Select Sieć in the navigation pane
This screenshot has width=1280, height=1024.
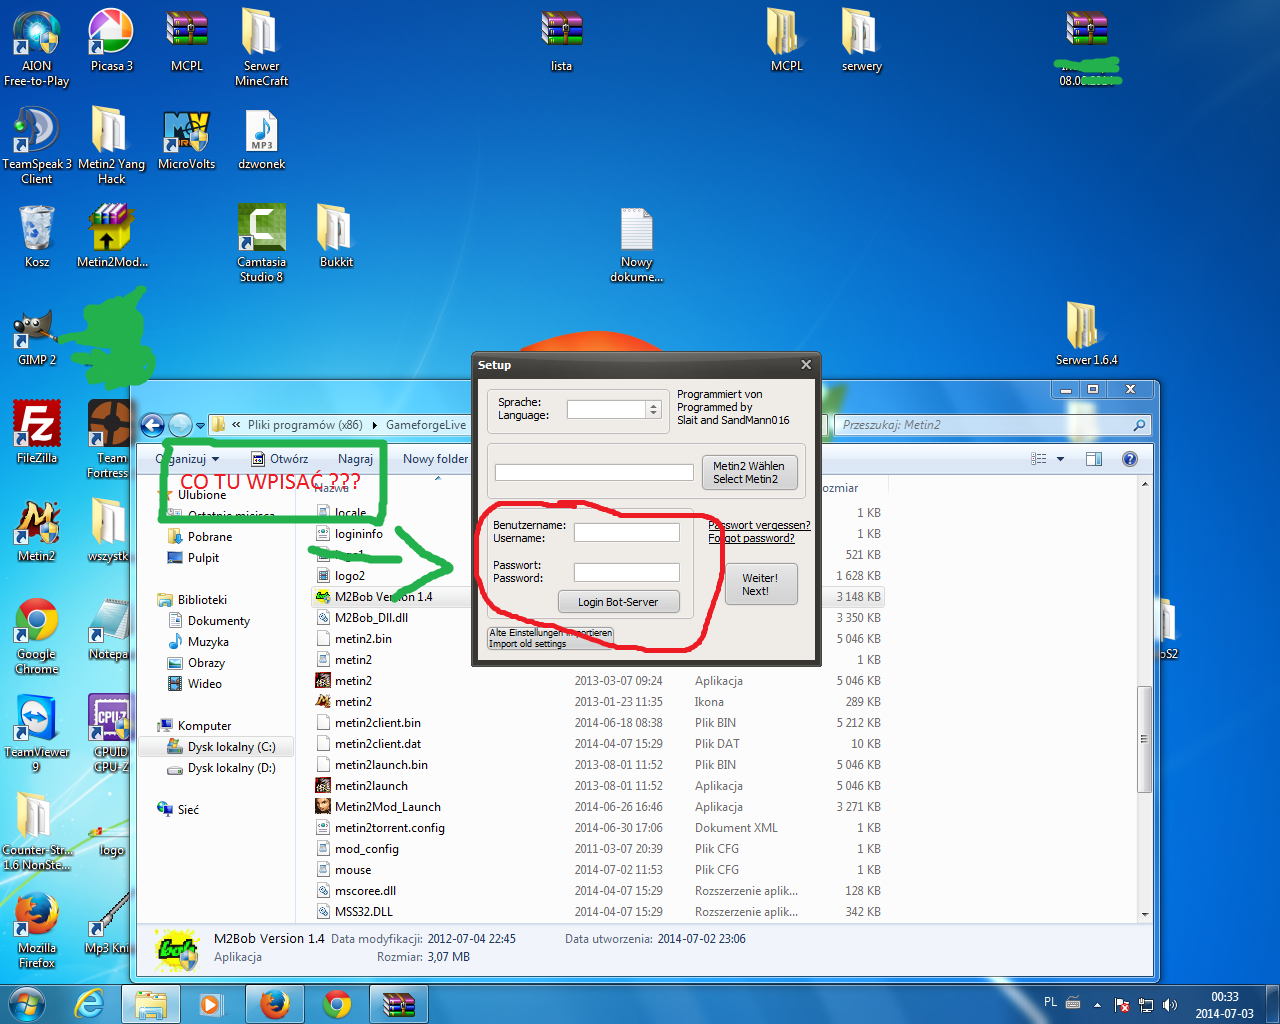click(x=188, y=810)
